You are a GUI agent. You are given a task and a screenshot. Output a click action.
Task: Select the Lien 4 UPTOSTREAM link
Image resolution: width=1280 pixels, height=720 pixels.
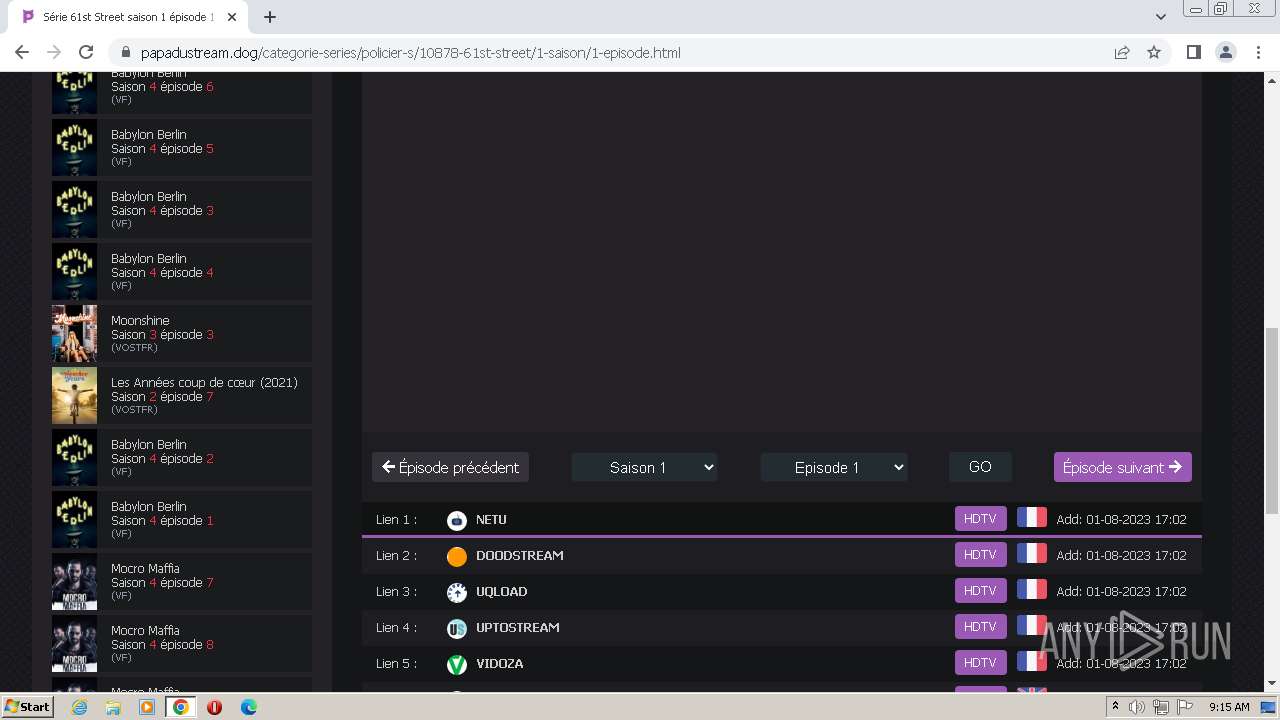tap(782, 627)
